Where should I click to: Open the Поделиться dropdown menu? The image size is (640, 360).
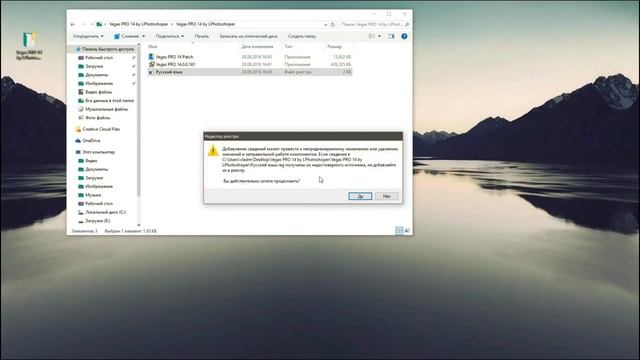(170, 36)
